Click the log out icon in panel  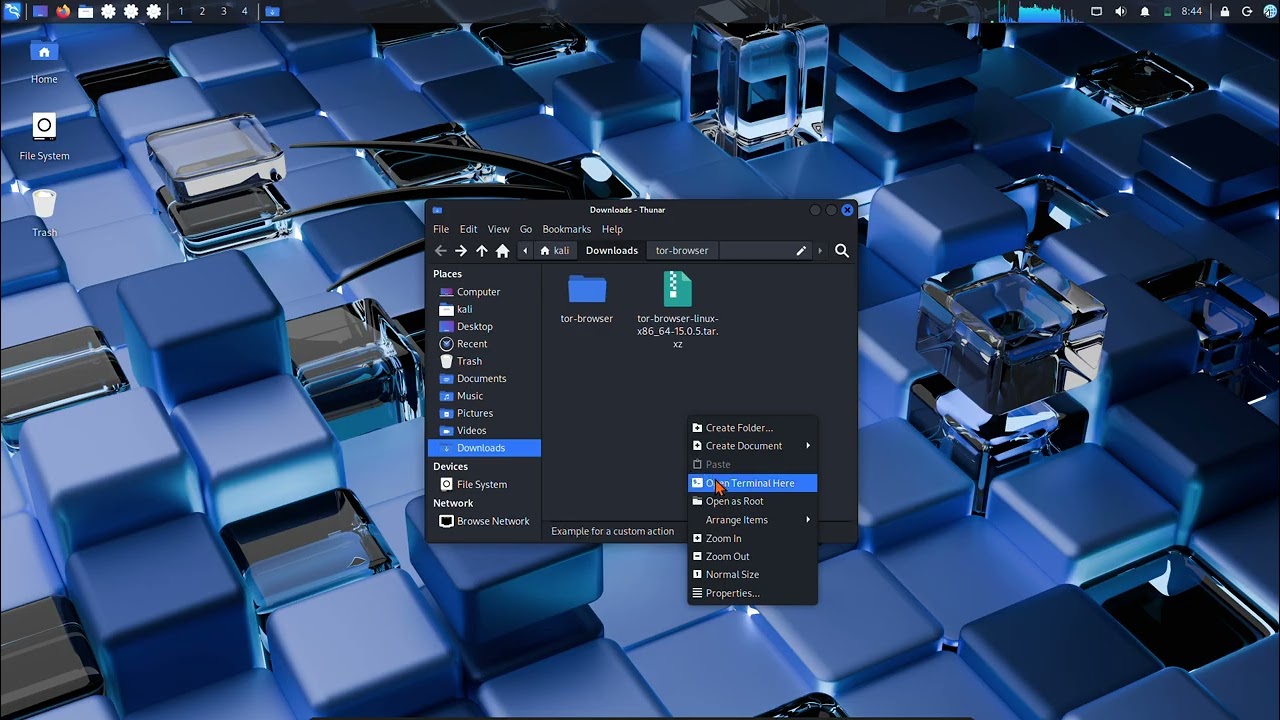point(1247,12)
